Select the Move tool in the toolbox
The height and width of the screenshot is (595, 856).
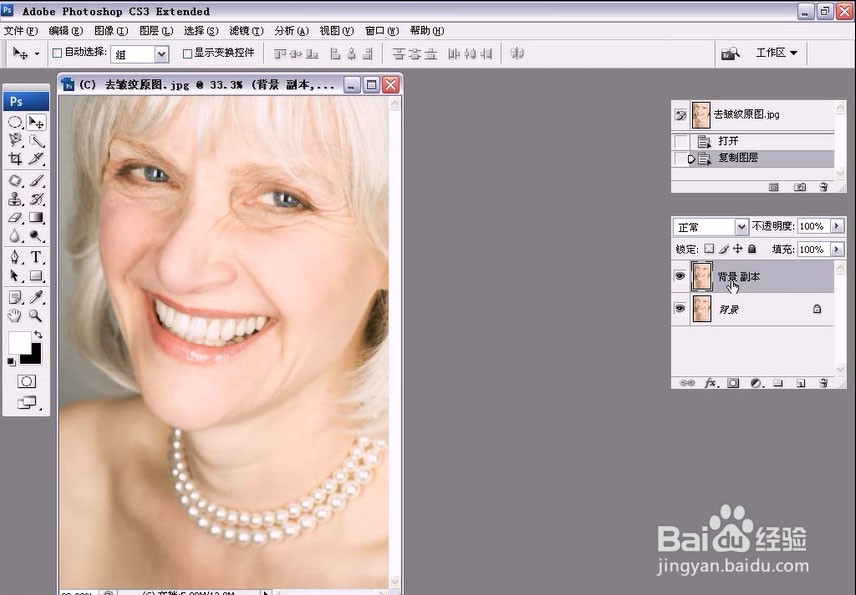(x=36, y=122)
